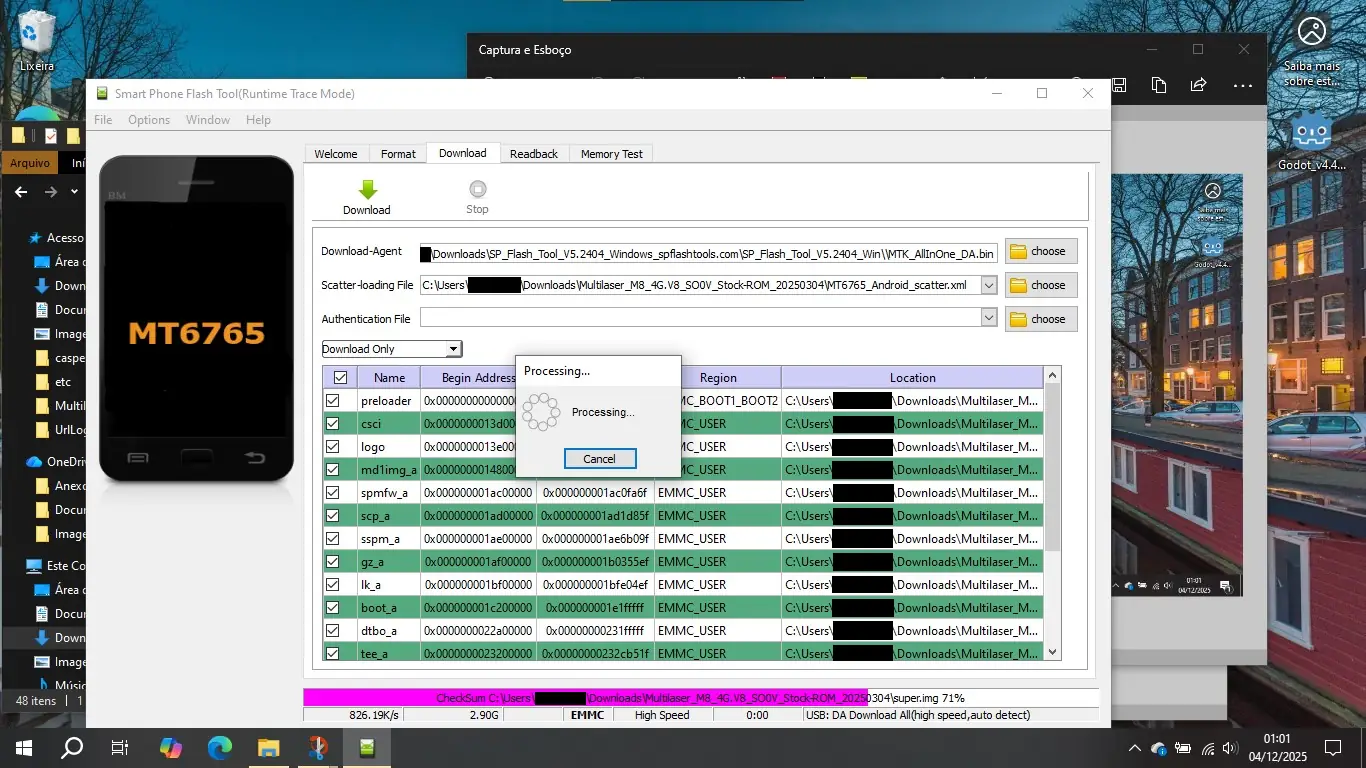Screen dimensions: 1366x768
Task: Open Microsoft Edge from the taskbar
Action: [220, 747]
